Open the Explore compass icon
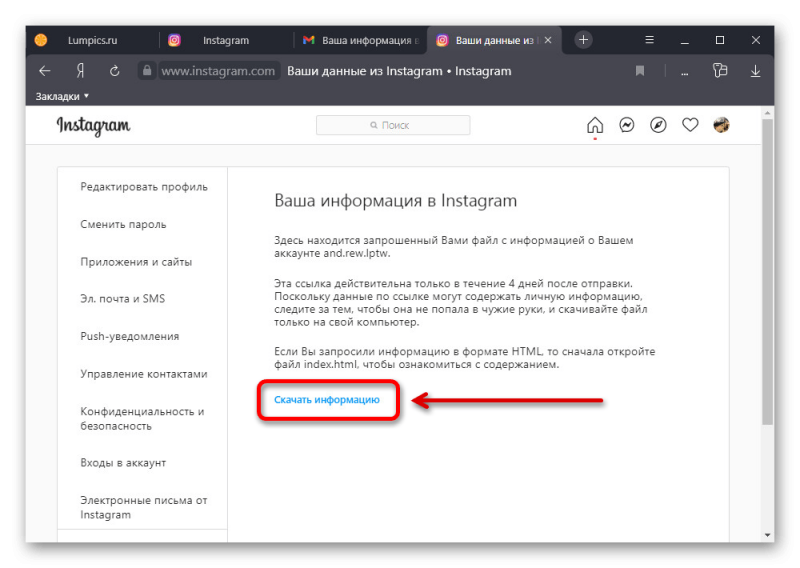800x568 pixels. pos(658,125)
